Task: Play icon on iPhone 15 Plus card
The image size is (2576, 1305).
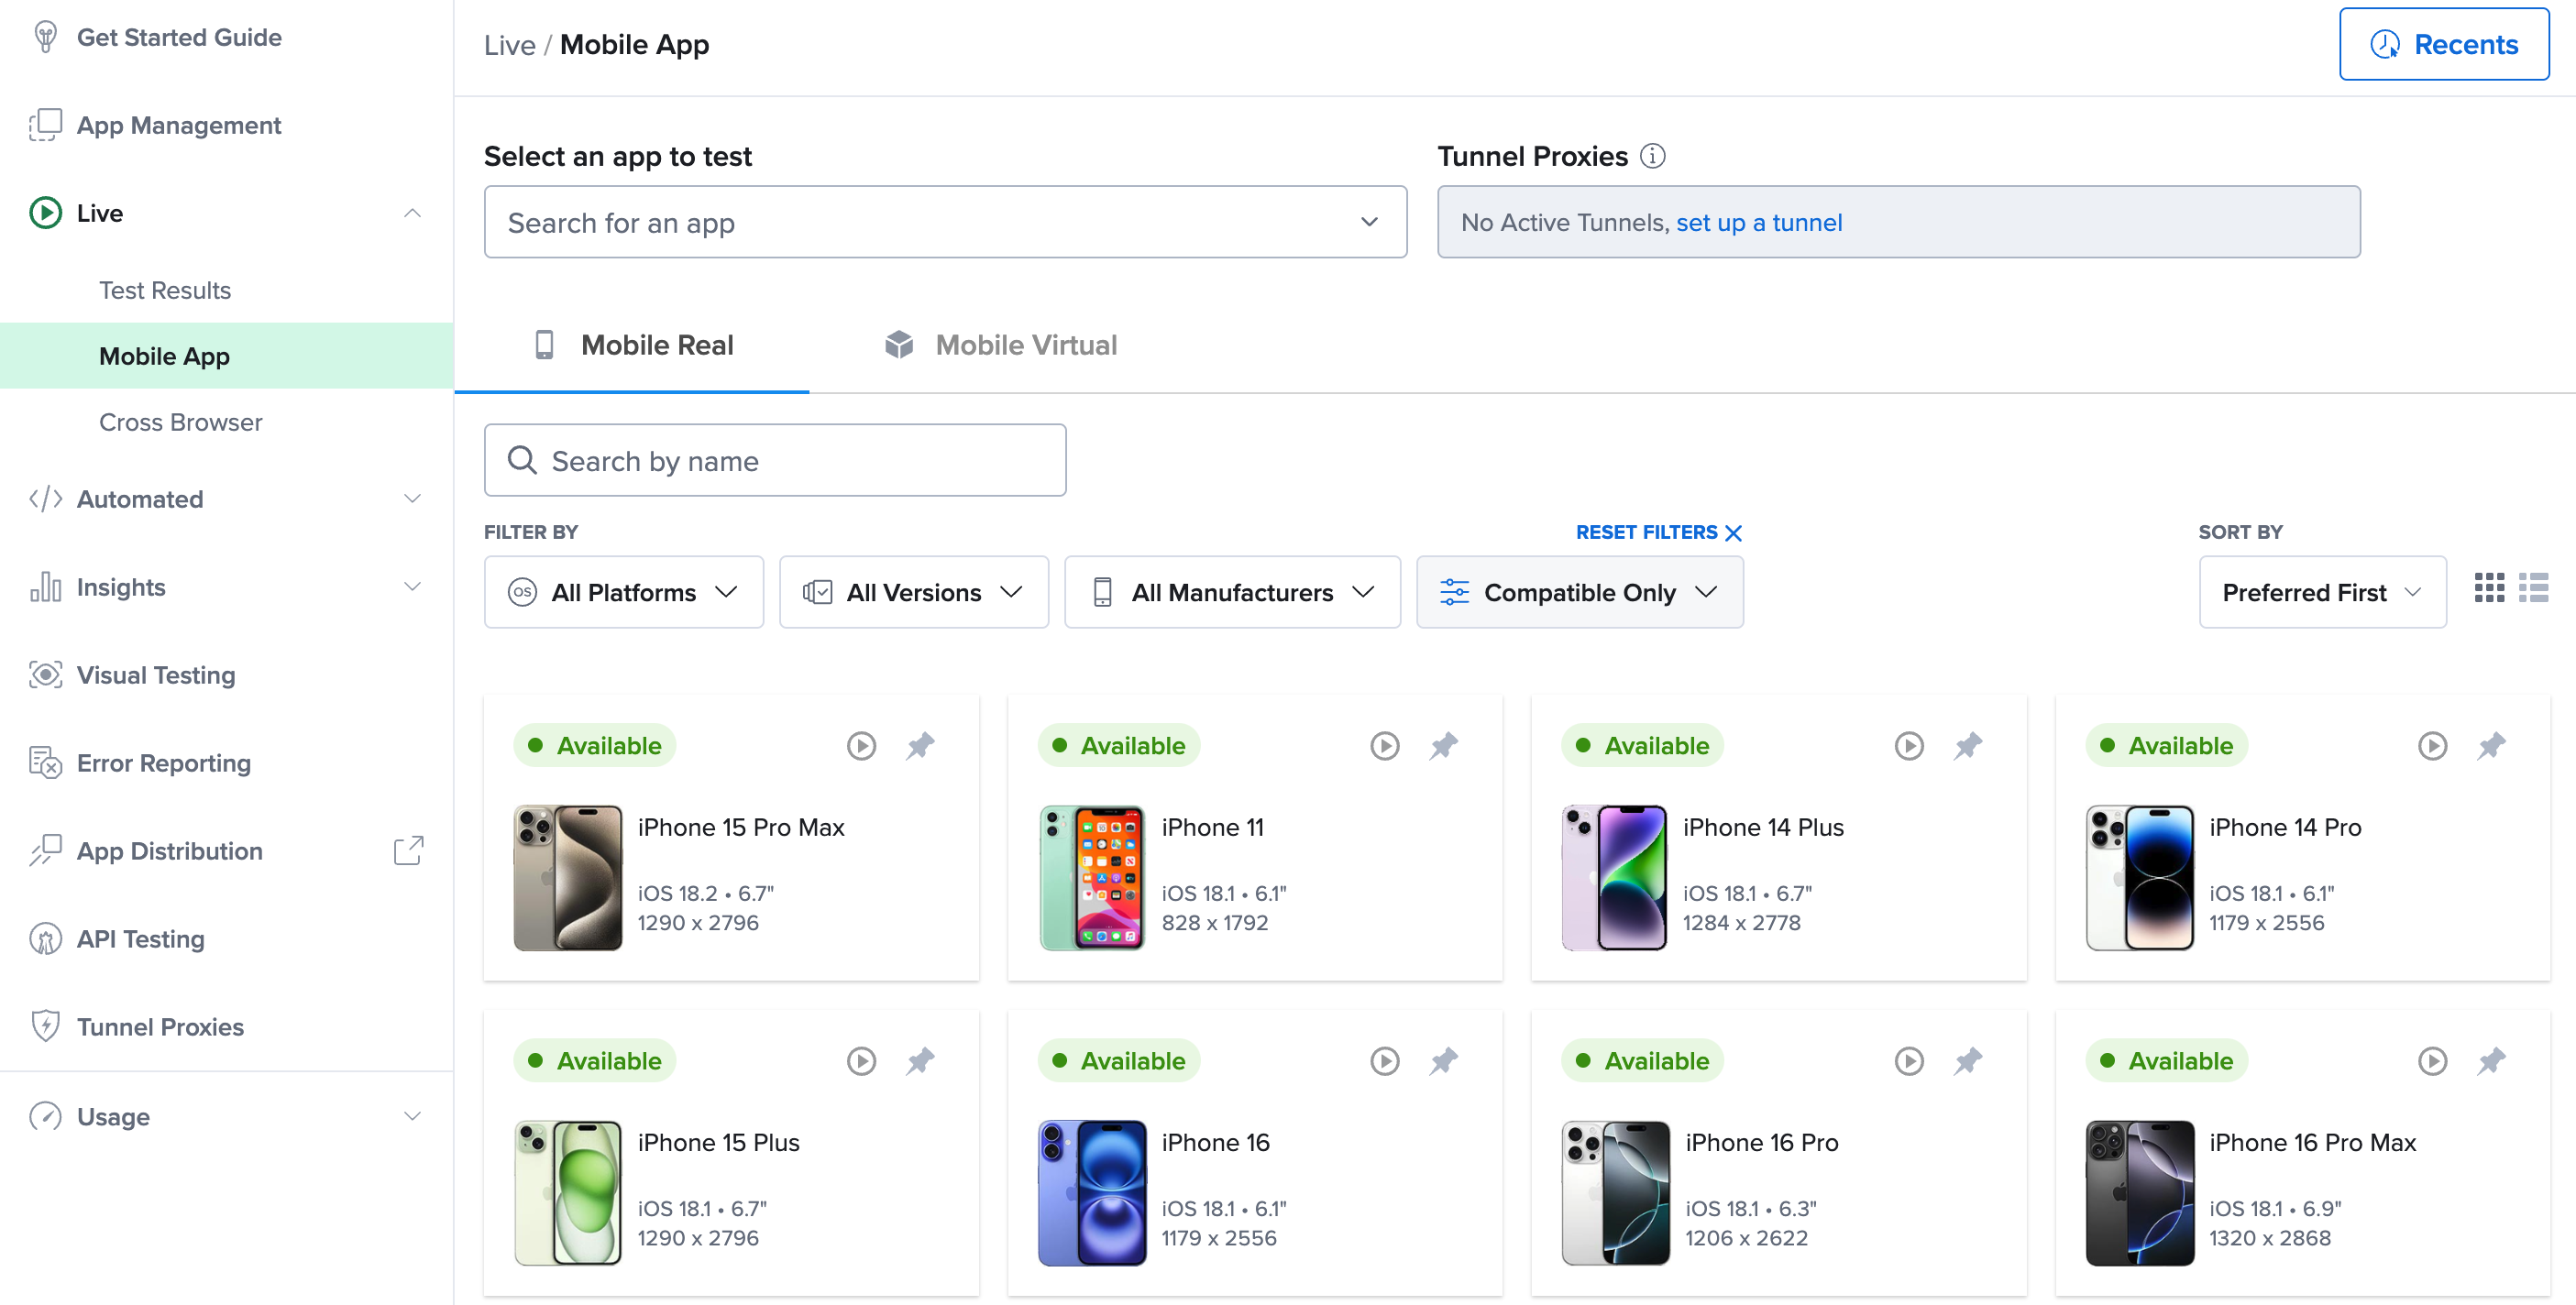Action: pos(861,1060)
